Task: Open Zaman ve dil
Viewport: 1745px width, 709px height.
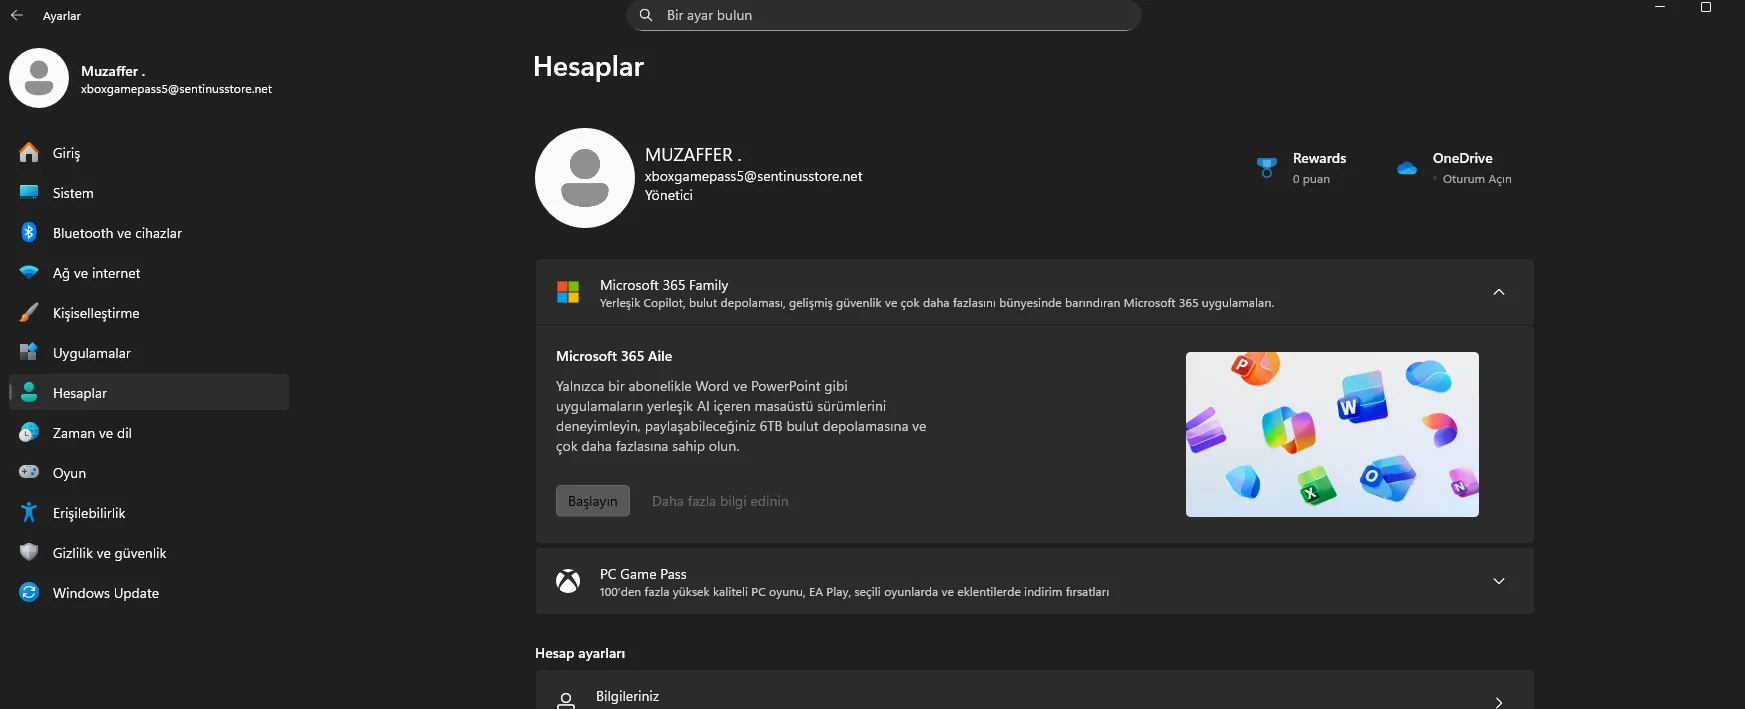Action: coord(149,432)
